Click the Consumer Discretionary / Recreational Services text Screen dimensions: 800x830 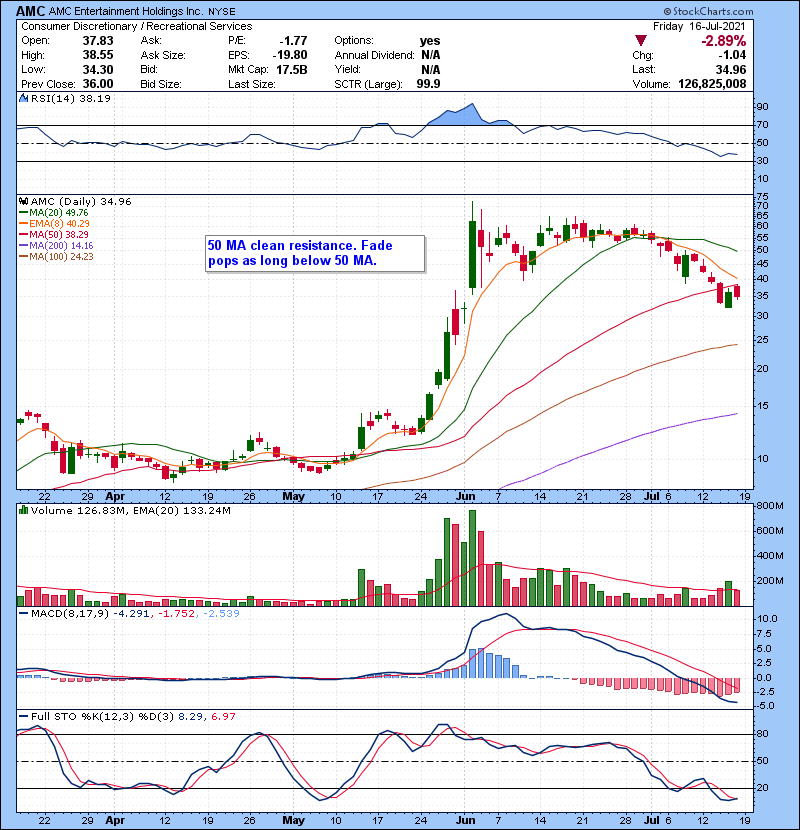(137, 26)
